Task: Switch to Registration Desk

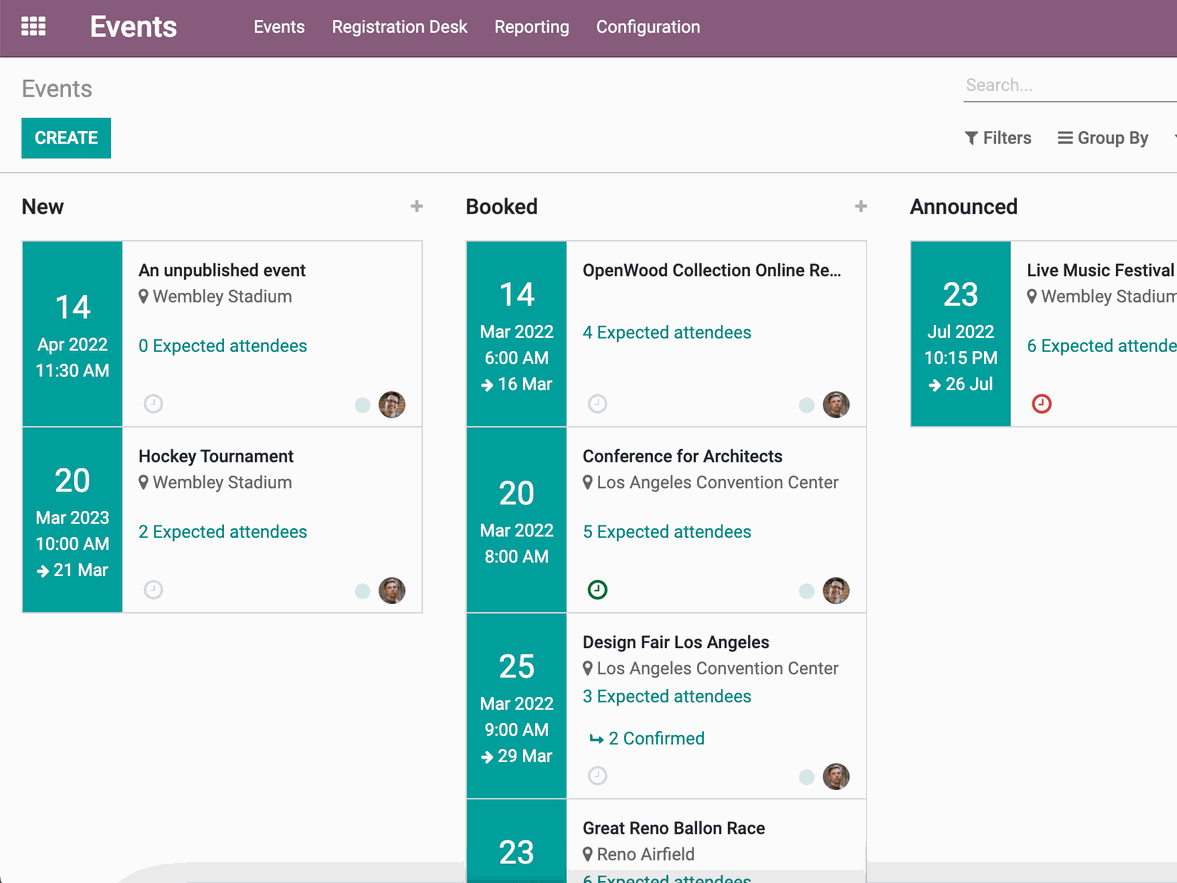Action: [x=399, y=27]
